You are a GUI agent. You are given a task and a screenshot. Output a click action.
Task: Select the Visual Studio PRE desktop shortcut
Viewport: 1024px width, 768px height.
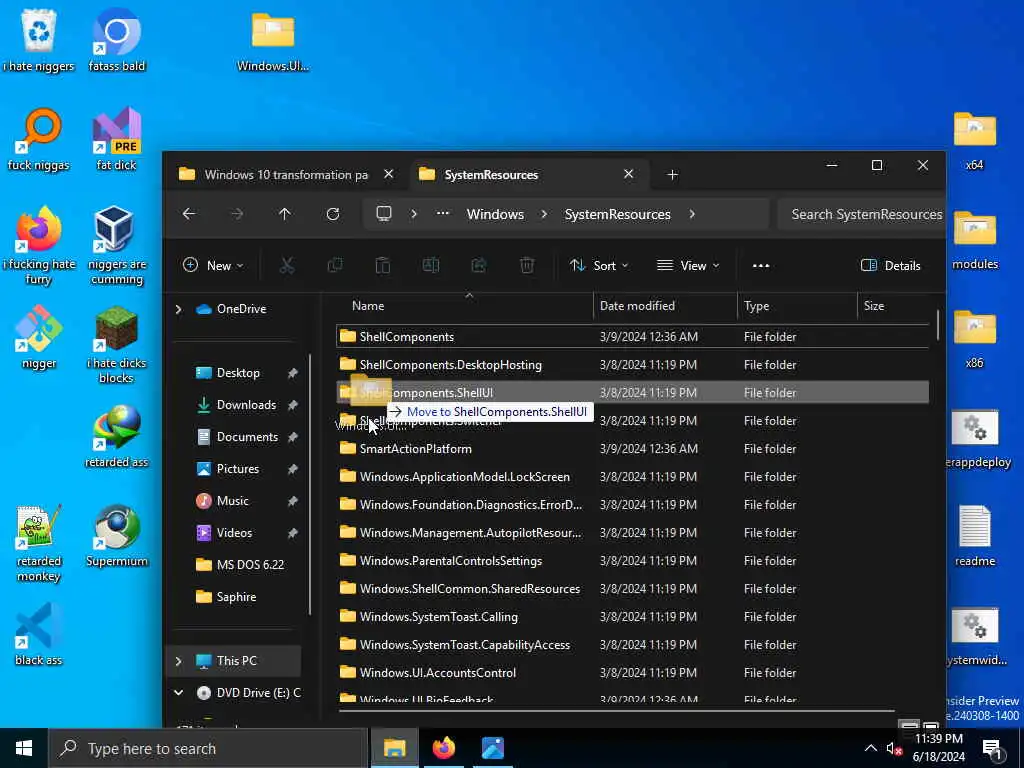click(117, 138)
